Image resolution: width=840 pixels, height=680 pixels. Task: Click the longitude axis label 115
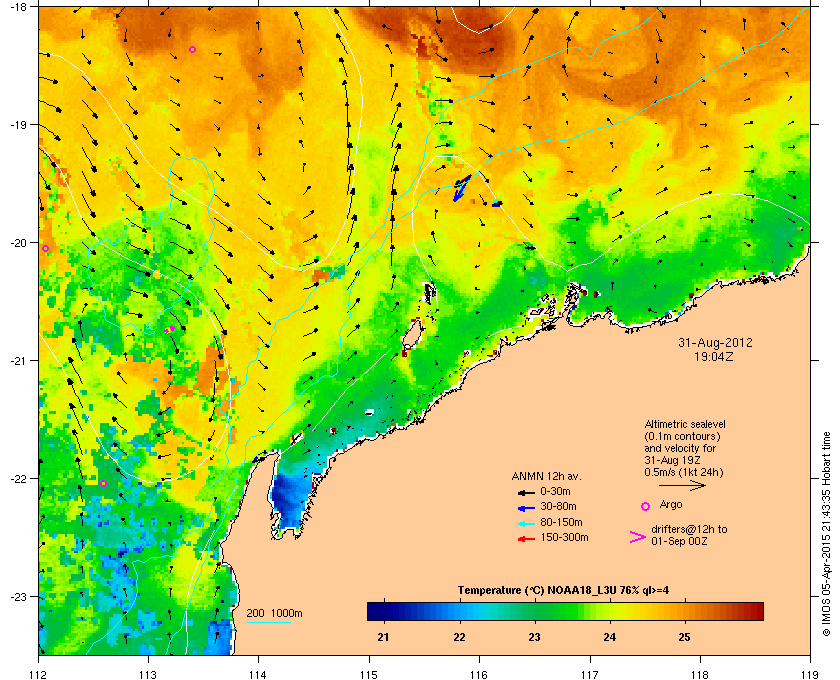369,675
